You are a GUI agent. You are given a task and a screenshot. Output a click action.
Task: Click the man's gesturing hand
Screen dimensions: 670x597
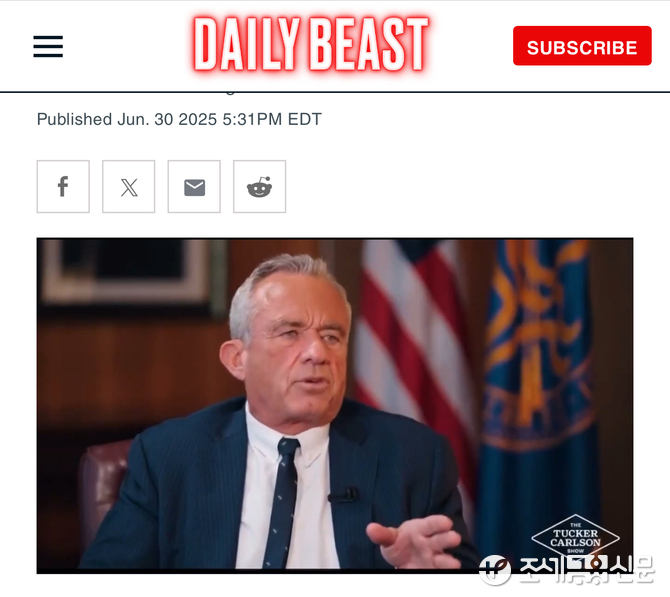(x=414, y=540)
